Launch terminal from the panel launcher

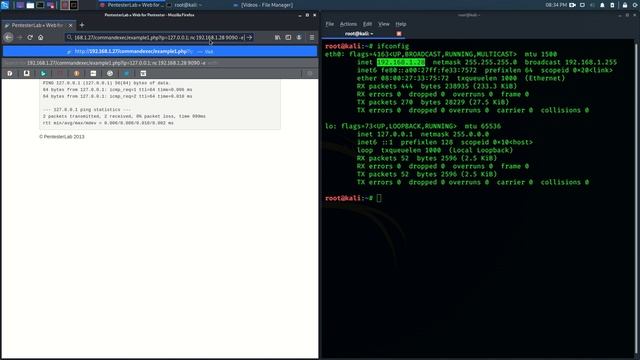tap(40, 5)
